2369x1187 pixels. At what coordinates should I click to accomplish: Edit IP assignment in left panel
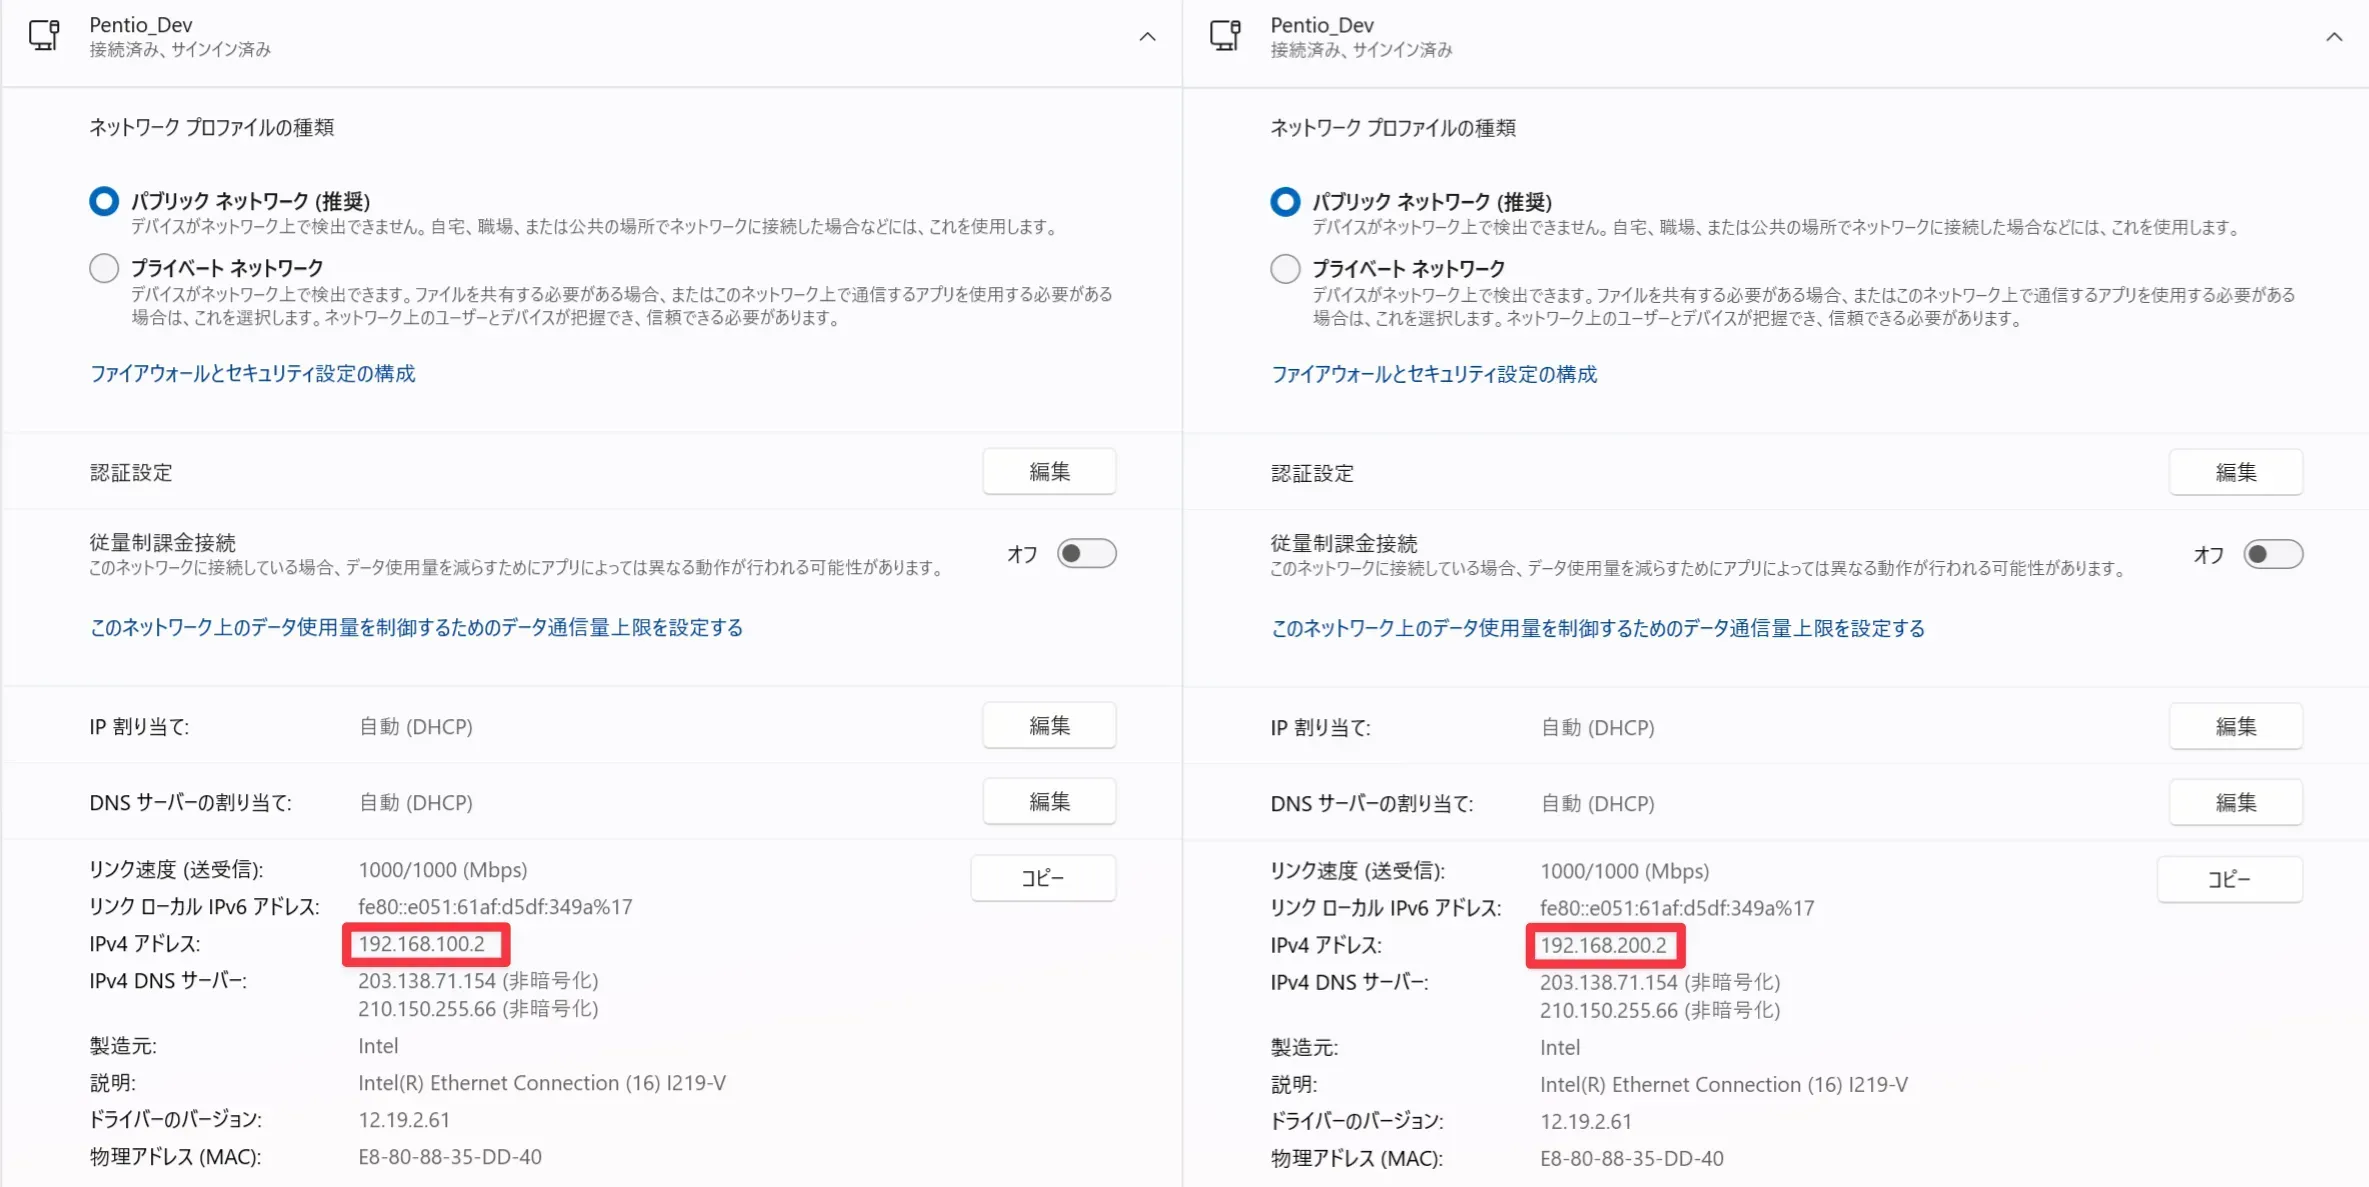(1049, 725)
